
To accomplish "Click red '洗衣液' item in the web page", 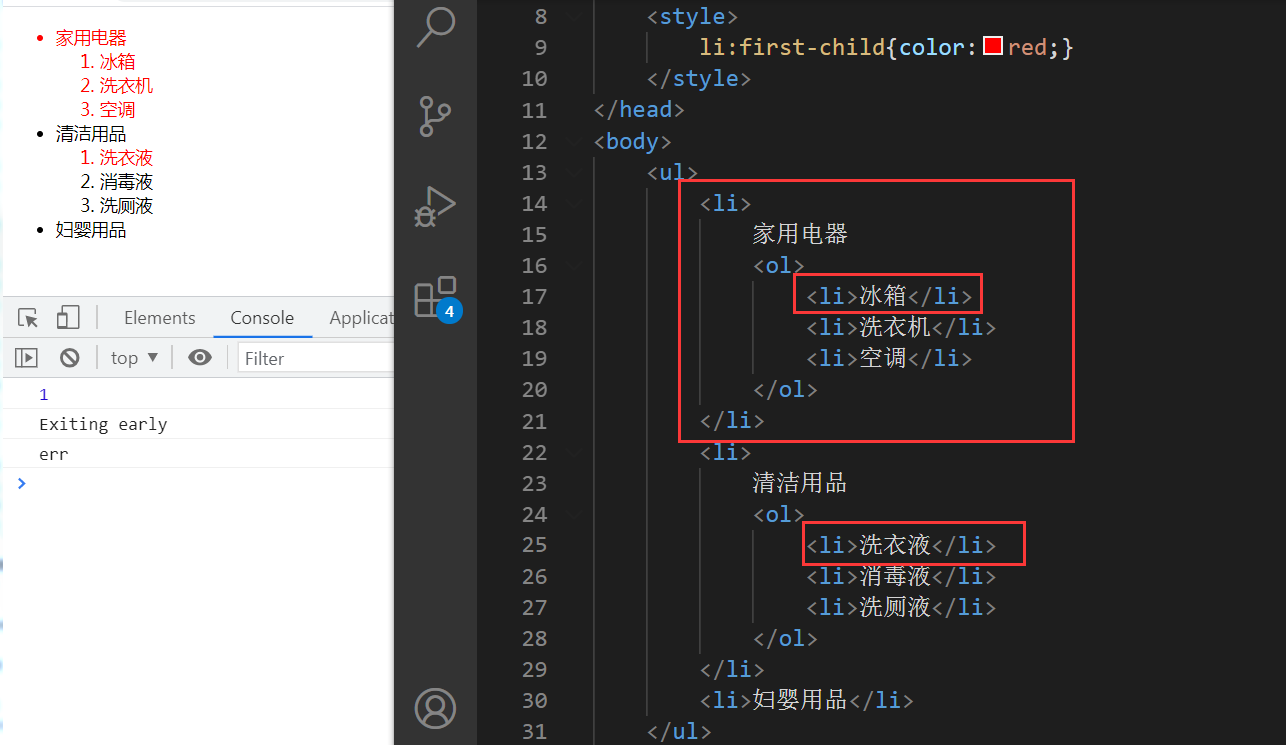I will tap(126, 158).
